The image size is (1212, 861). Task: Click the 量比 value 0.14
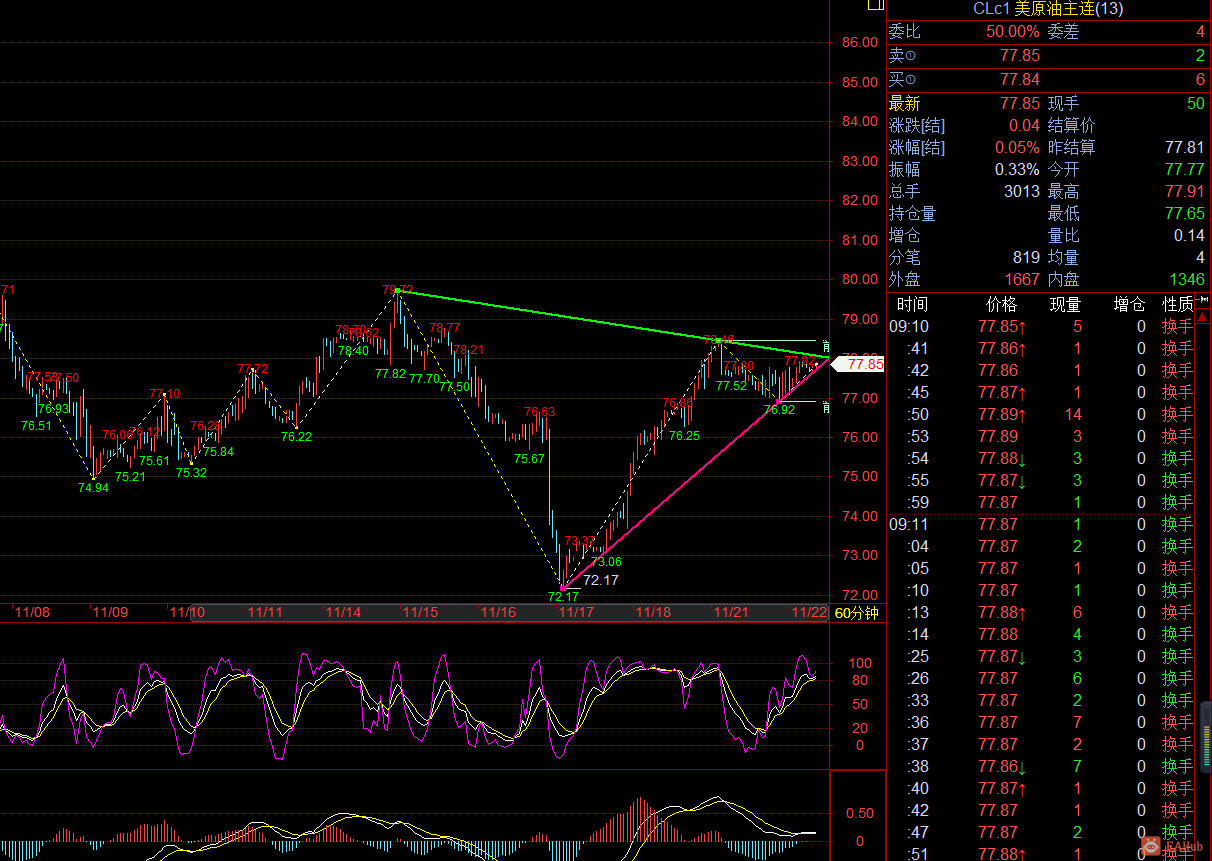coord(1190,236)
